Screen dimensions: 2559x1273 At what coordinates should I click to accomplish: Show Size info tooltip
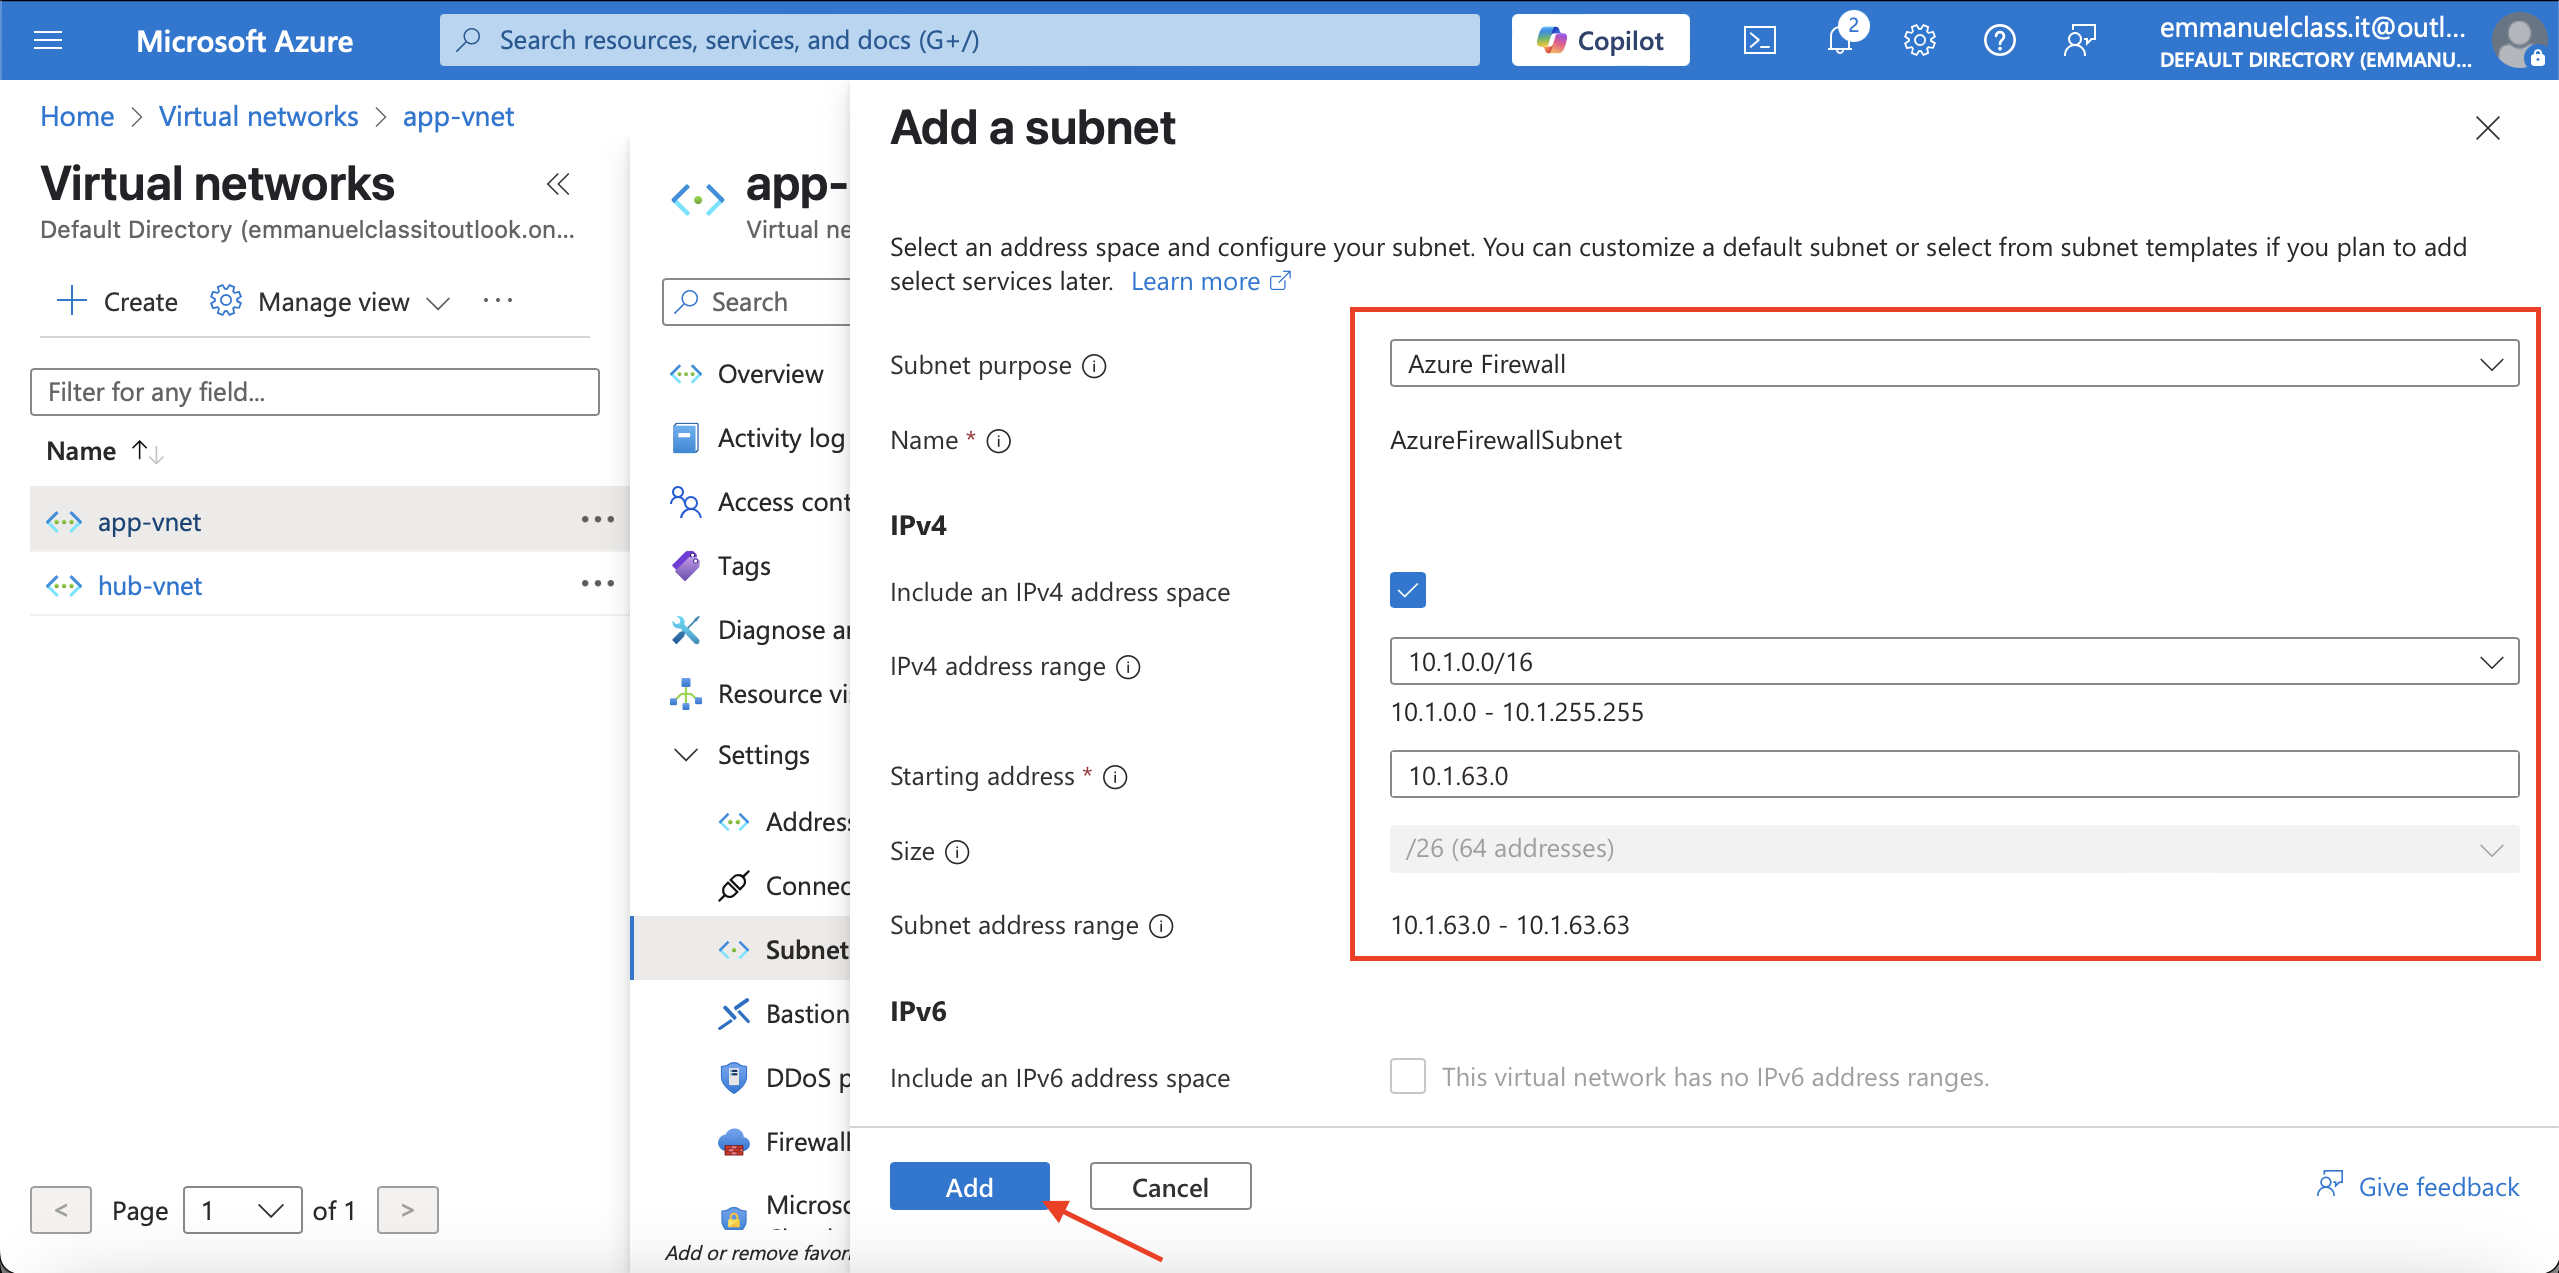pyautogui.click(x=957, y=852)
